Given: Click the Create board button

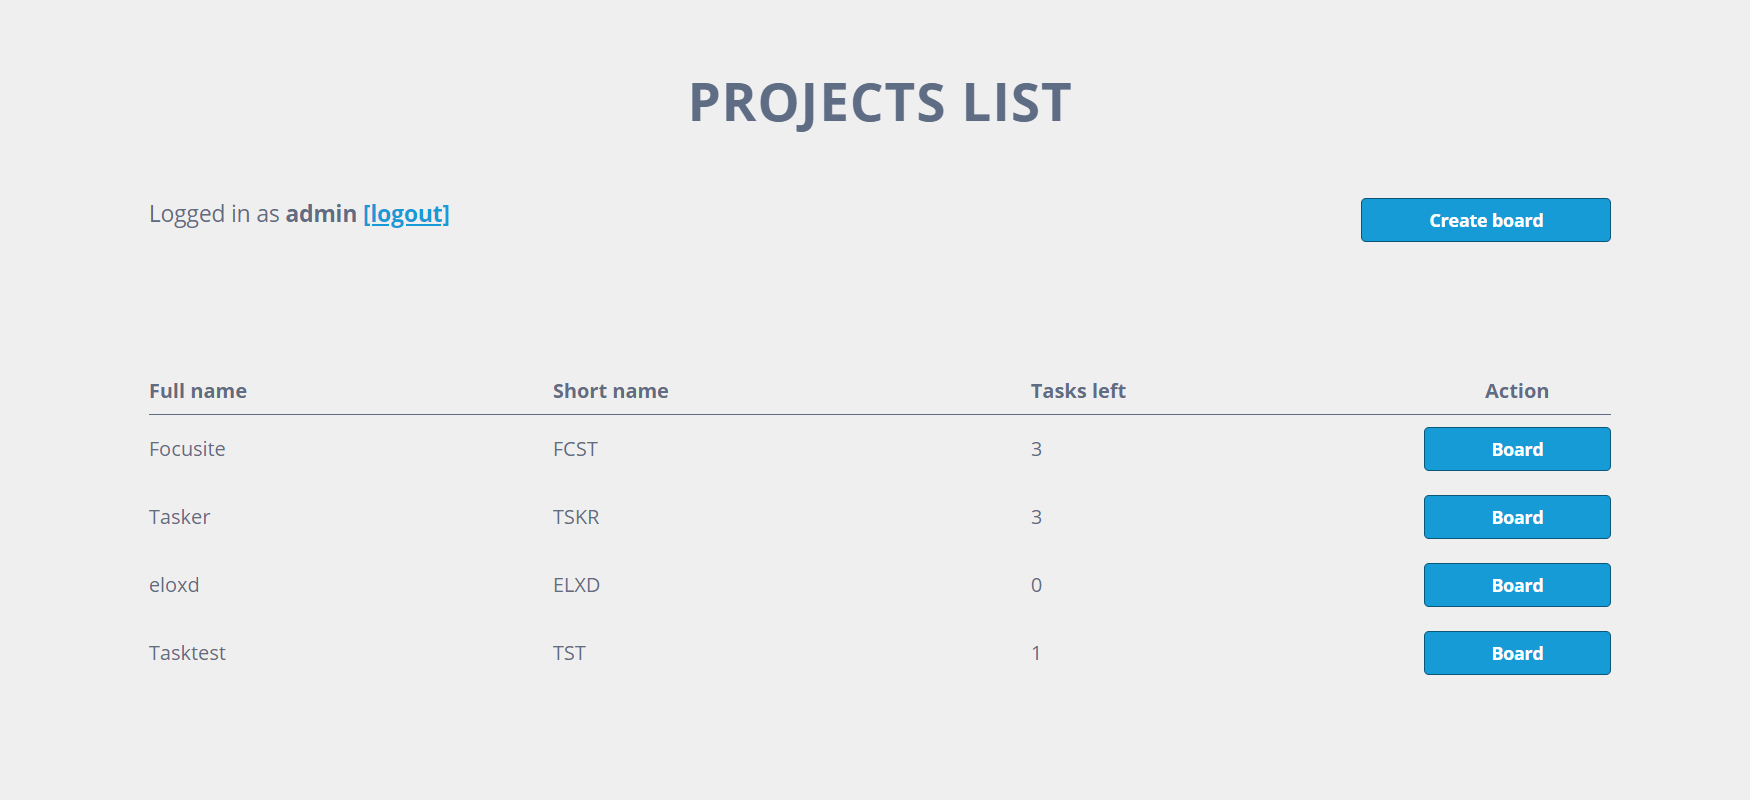Looking at the screenshot, I should (x=1485, y=220).
